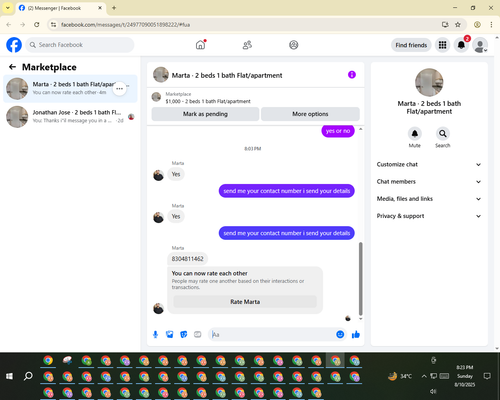Open the 34°C weather widget
The height and width of the screenshot is (400, 500).
click(400, 376)
